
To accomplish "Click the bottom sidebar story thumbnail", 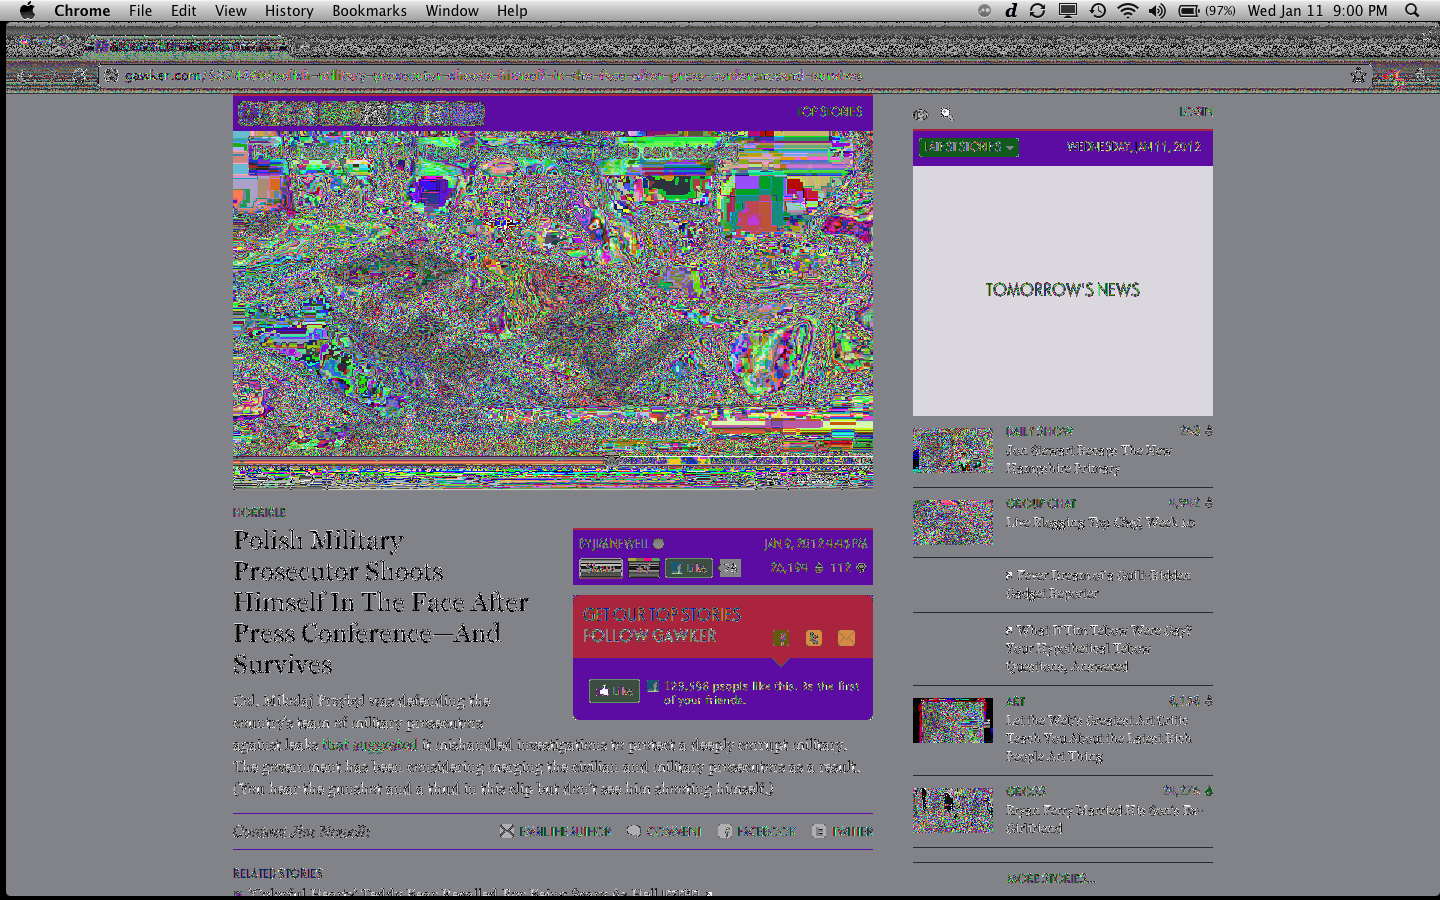I will point(953,810).
